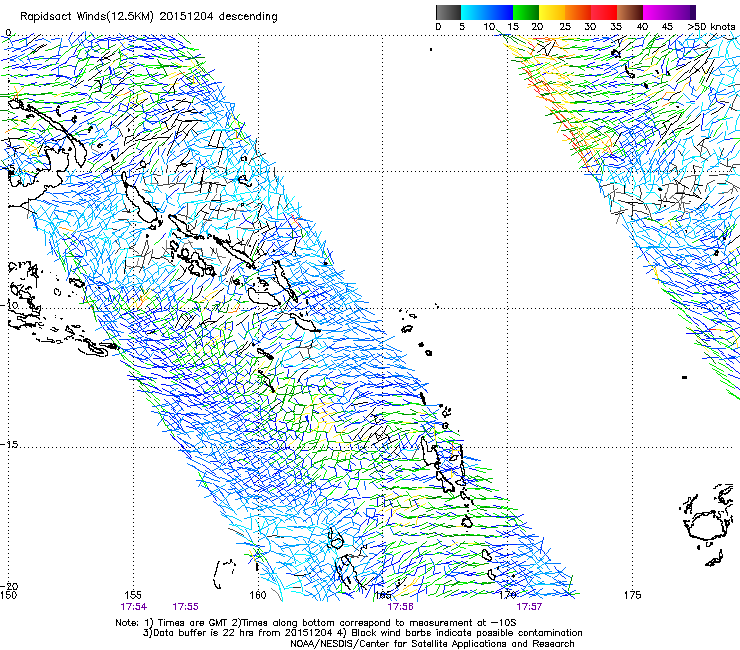Click the "35" legend scale label
The image size is (740, 650).
click(616, 27)
